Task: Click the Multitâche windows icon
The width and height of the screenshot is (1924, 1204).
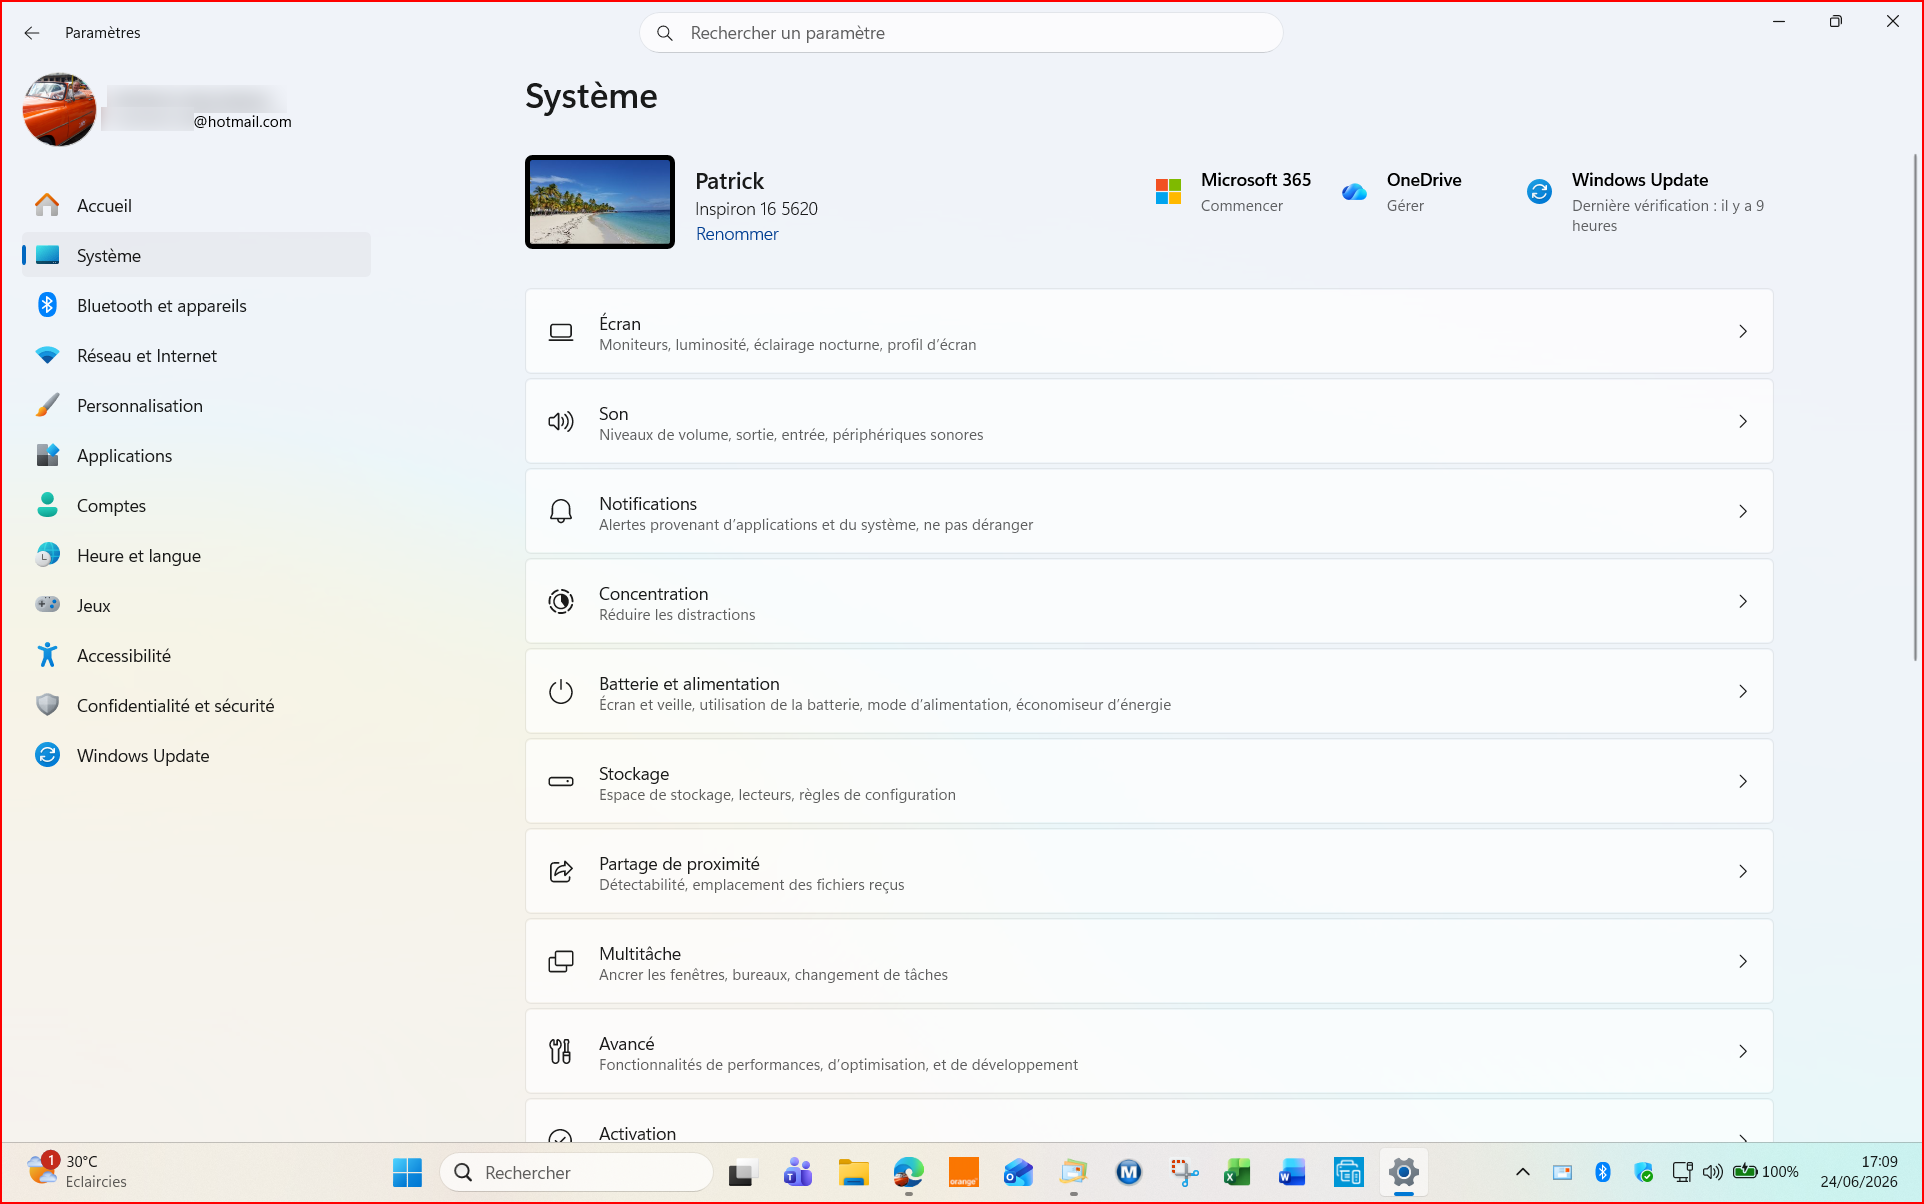Action: click(x=561, y=961)
